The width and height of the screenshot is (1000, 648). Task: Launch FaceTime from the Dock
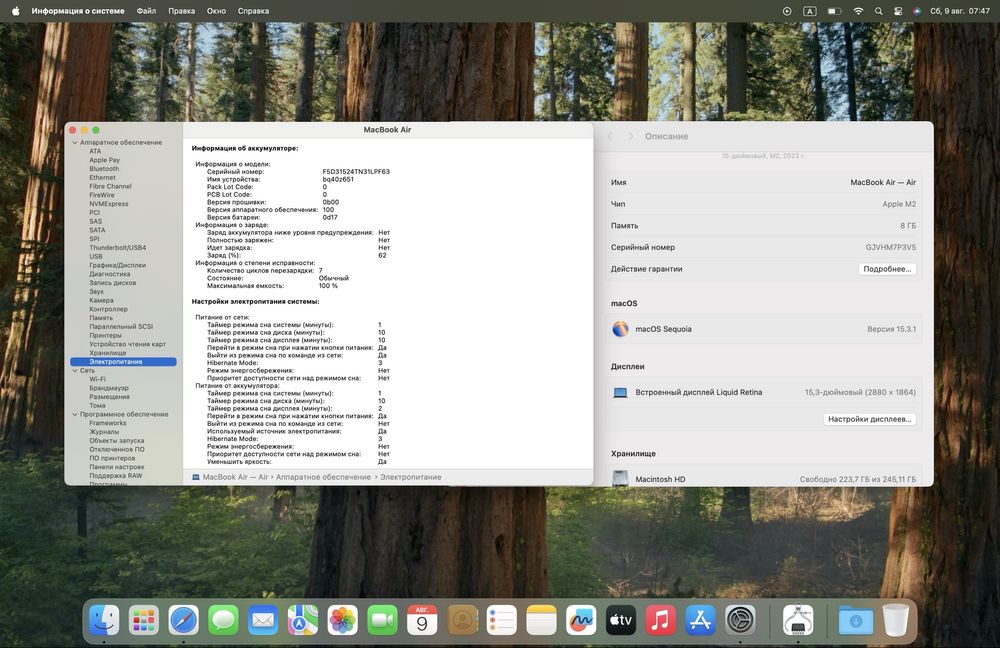382,620
